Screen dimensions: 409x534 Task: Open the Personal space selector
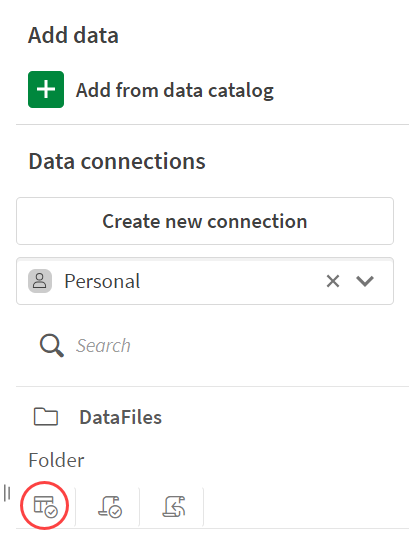[x=205, y=281]
